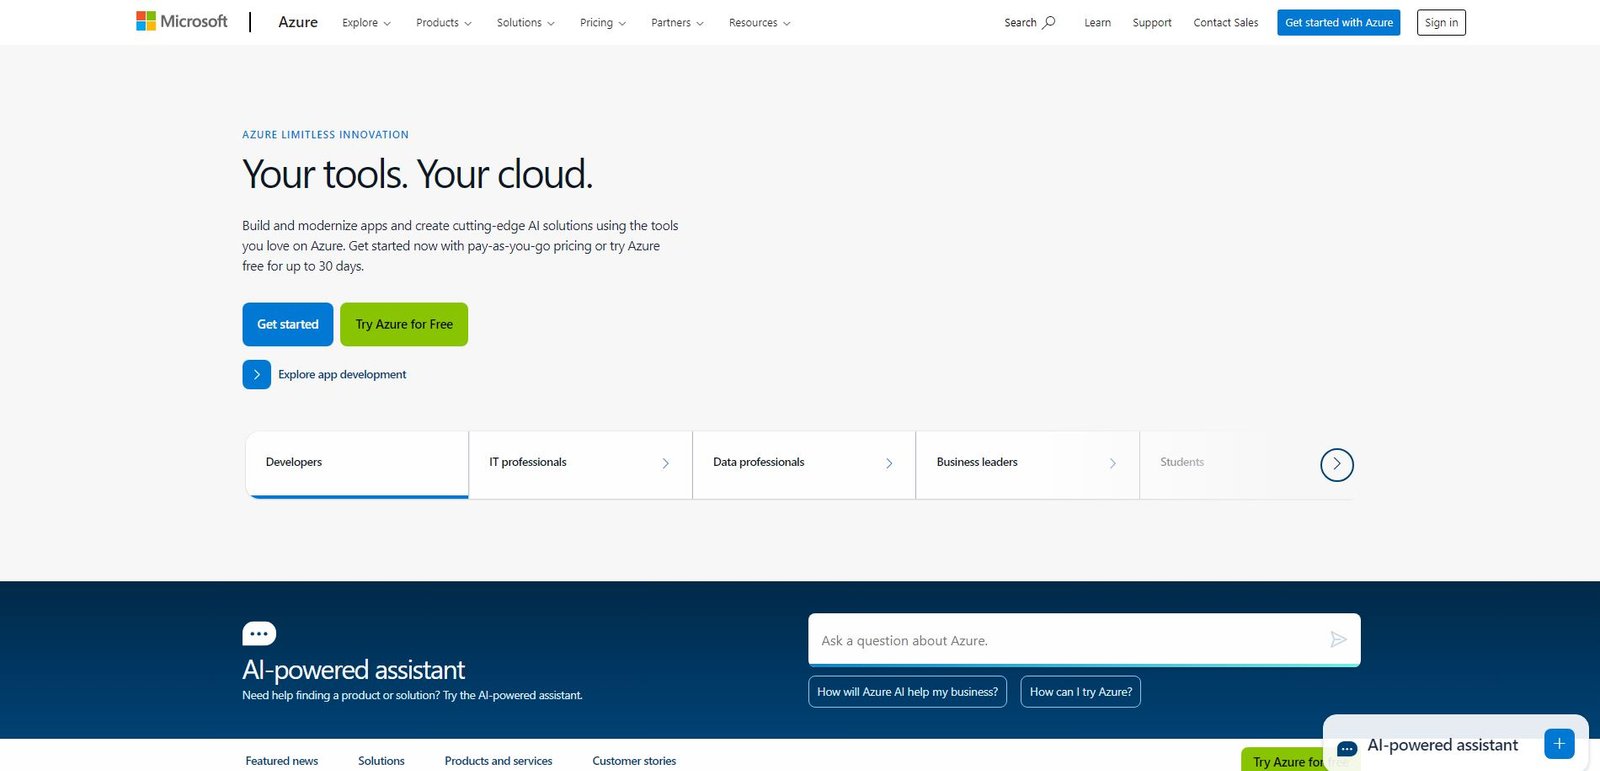Click the Ask a question about Azure field
1600x771 pixels.
1084,640
